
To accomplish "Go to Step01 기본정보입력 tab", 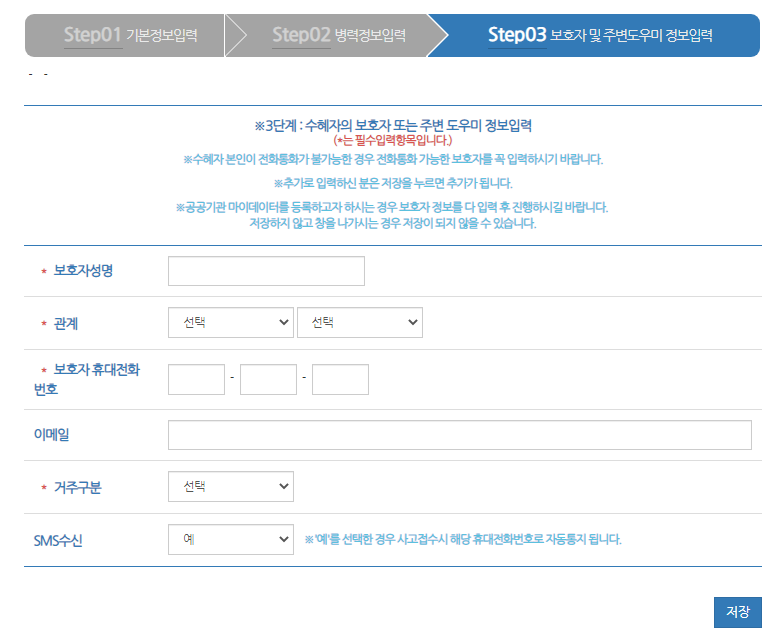I will coord(124,36).
